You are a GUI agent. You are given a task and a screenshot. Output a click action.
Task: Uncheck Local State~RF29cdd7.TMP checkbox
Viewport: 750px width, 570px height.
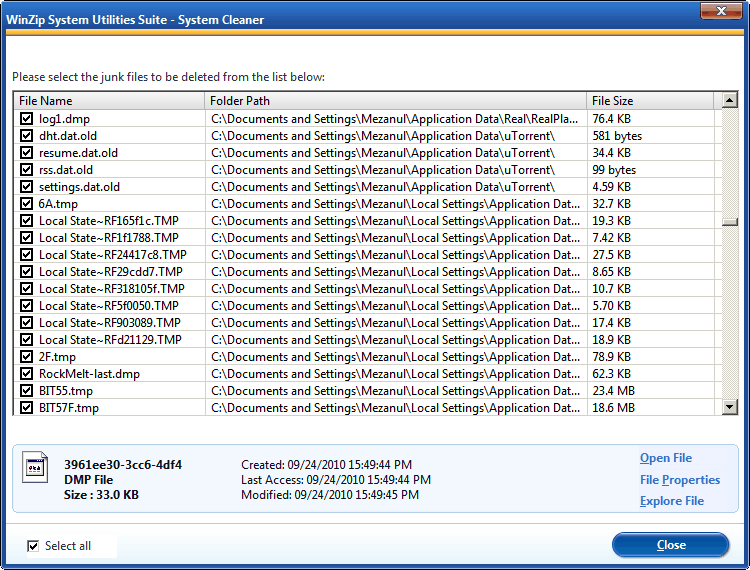coord(26,272)
